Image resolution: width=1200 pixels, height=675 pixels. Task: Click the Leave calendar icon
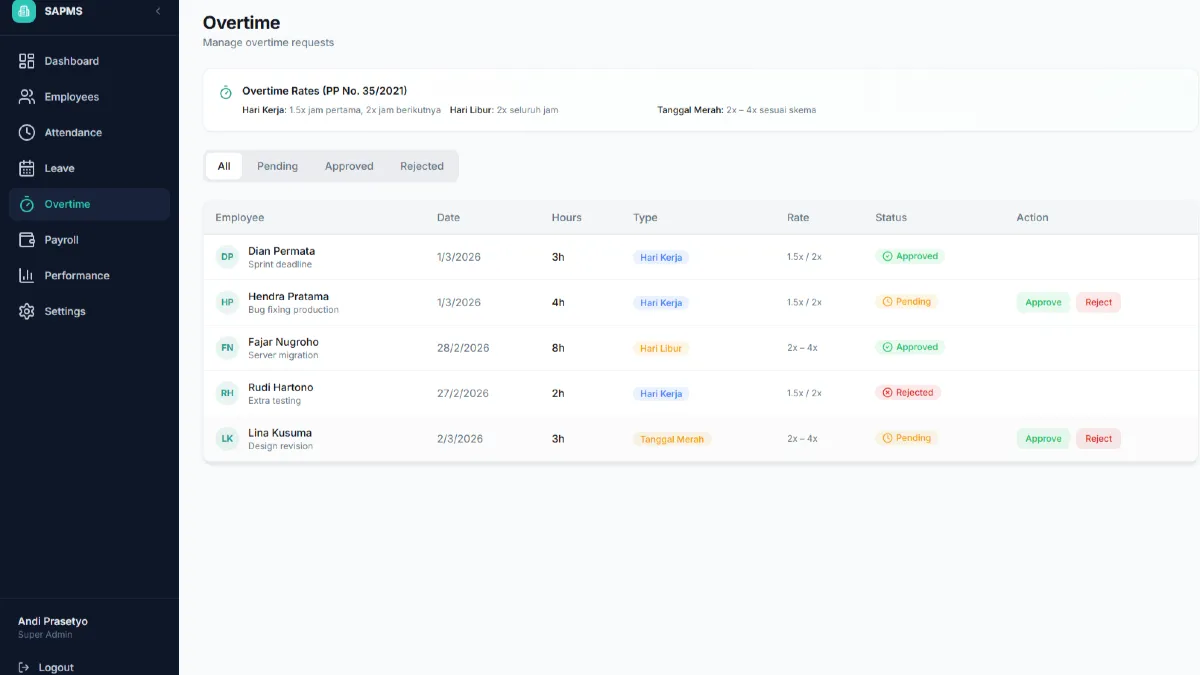coord(27,168)
